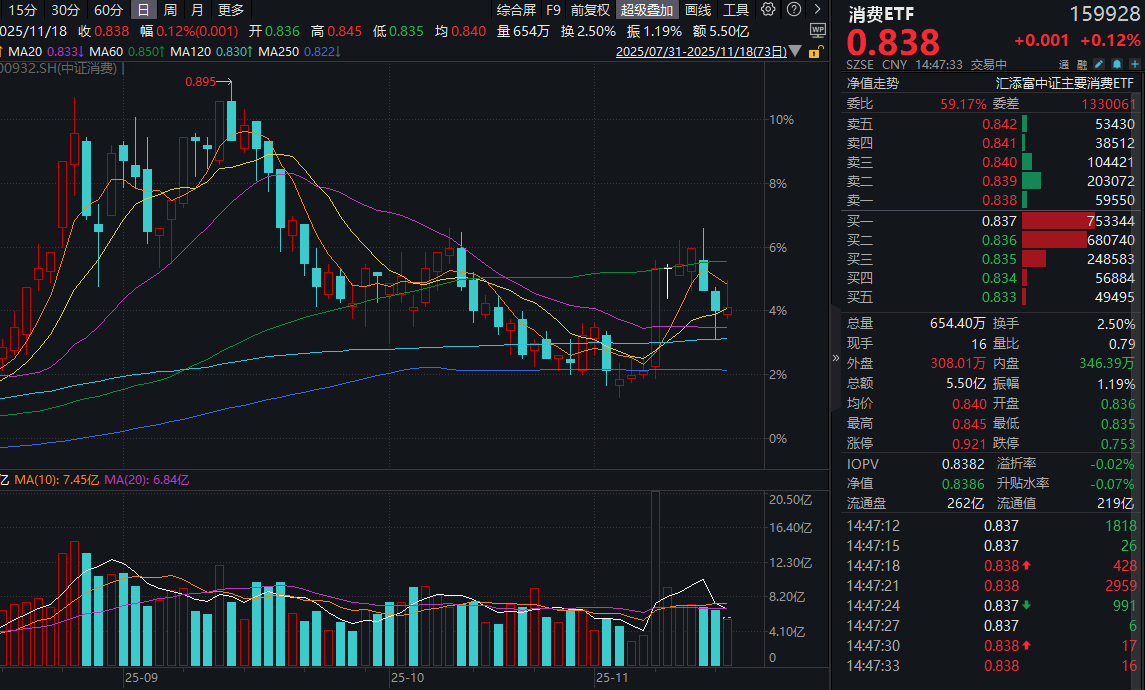This screenshot has height=690, width=1145.
Task: Open the chart settings gear icon
Action: pos(767,10)
